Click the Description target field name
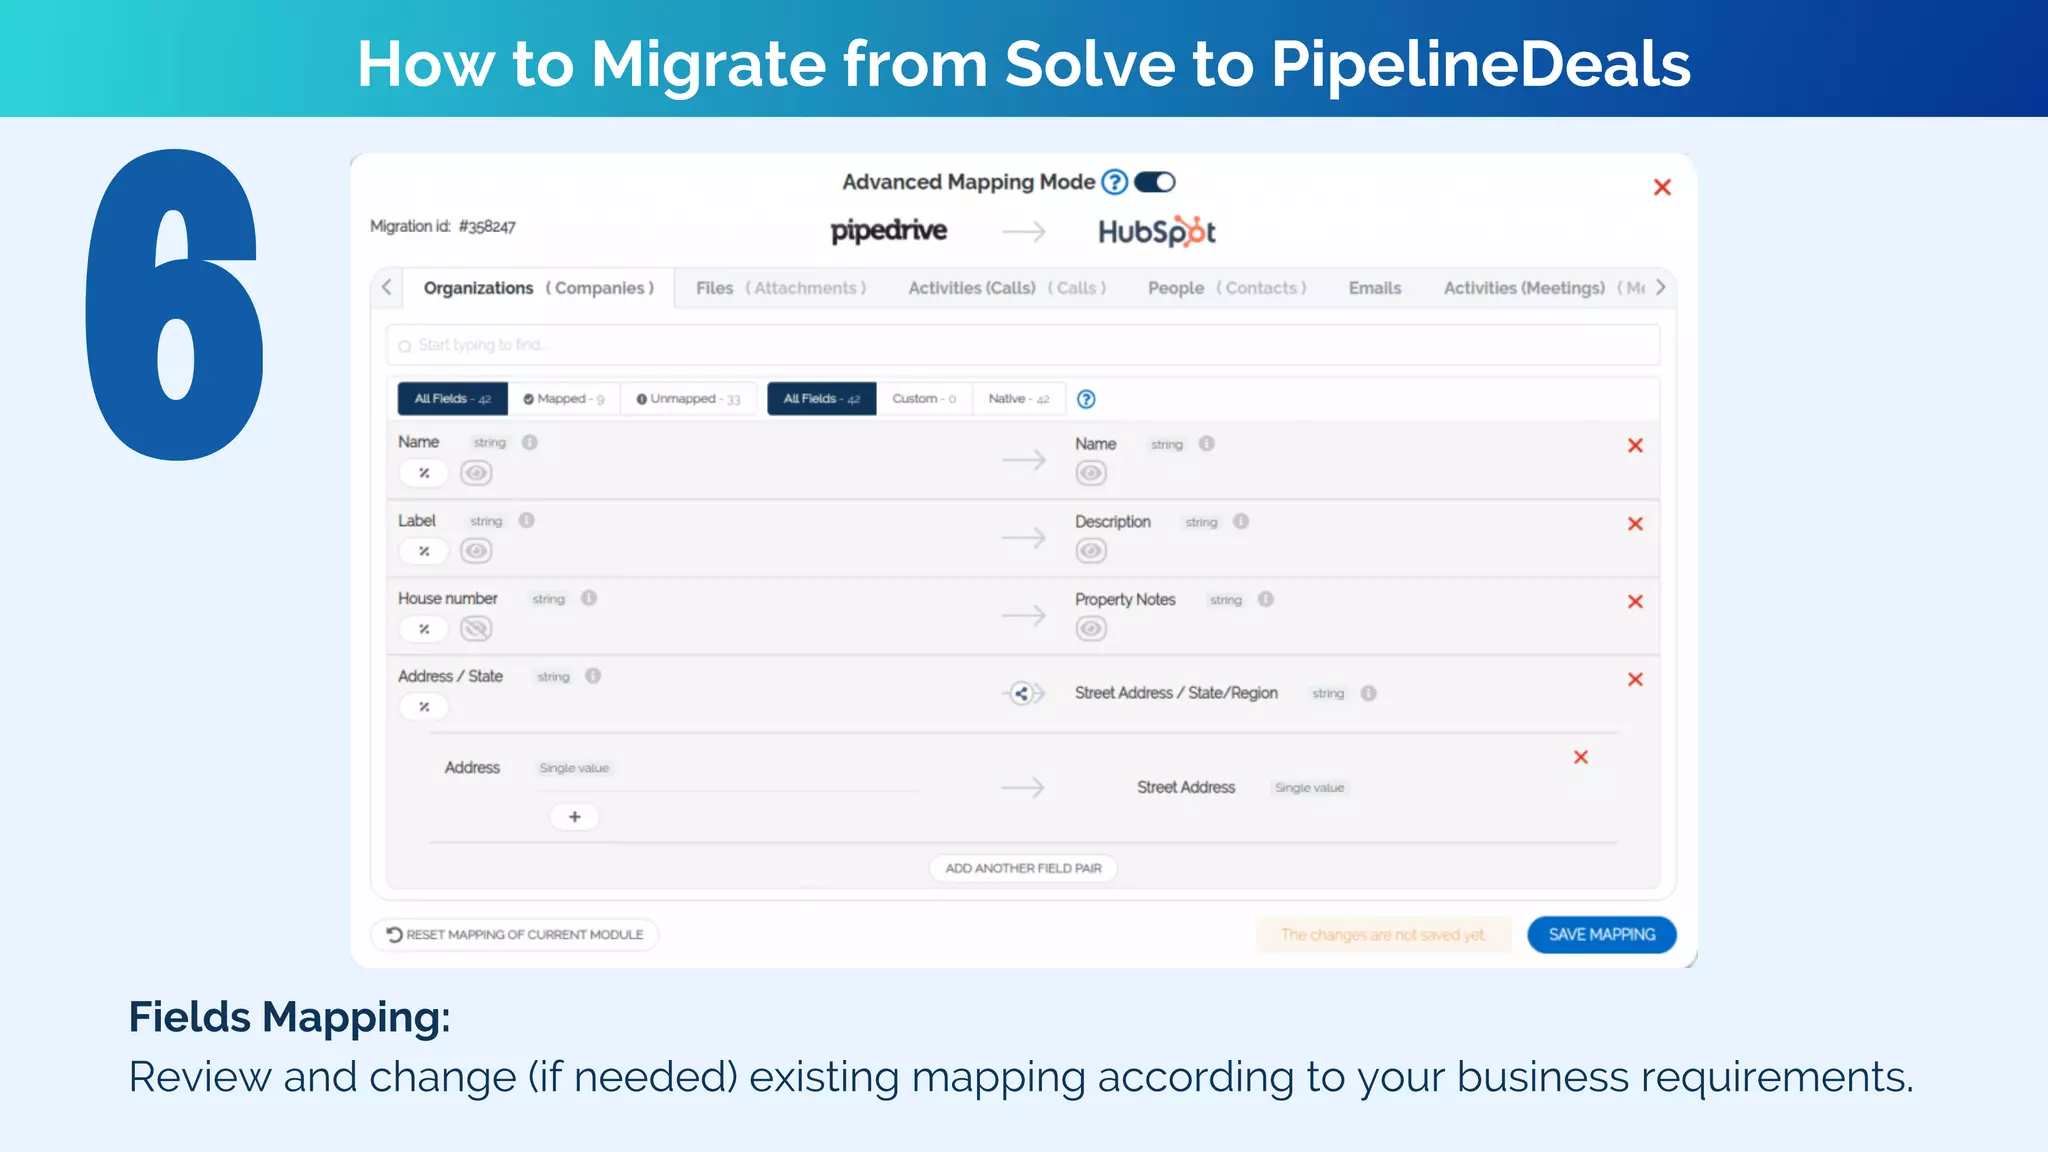2048x1152 pixels. click(x=1113, y=521)
